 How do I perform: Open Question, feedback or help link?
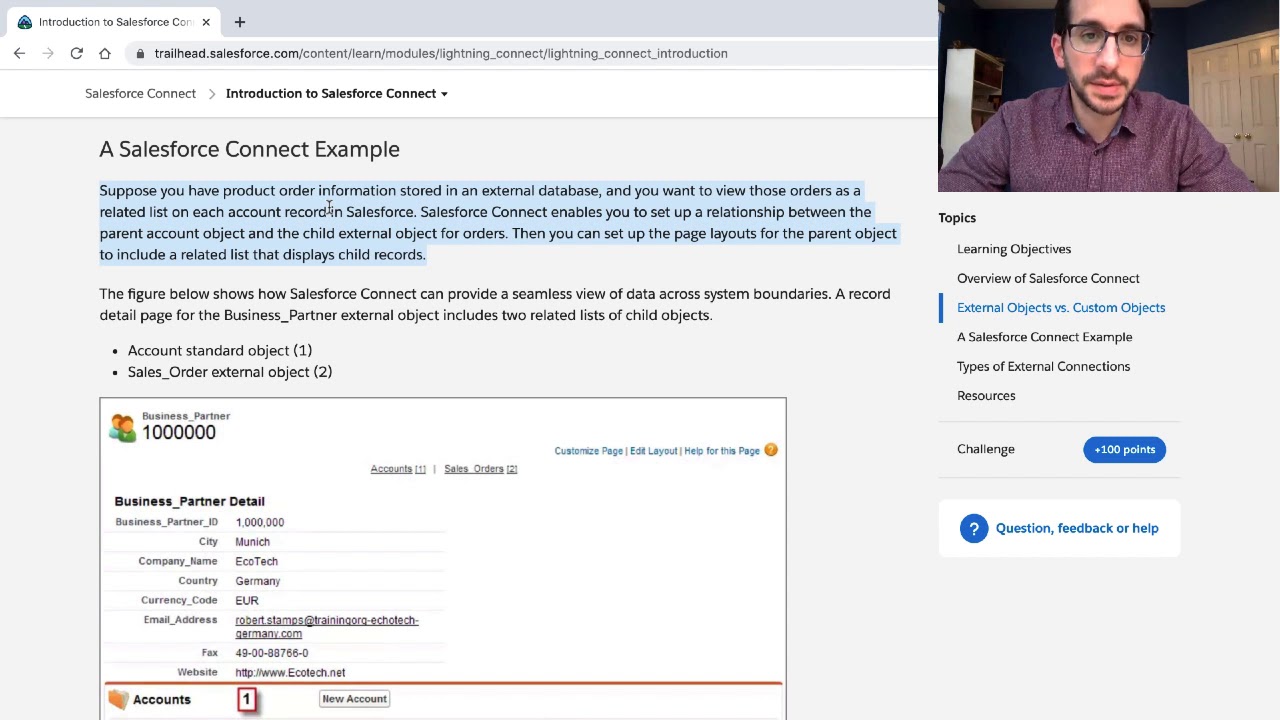pyautogui.click(x=1077, y=528)
